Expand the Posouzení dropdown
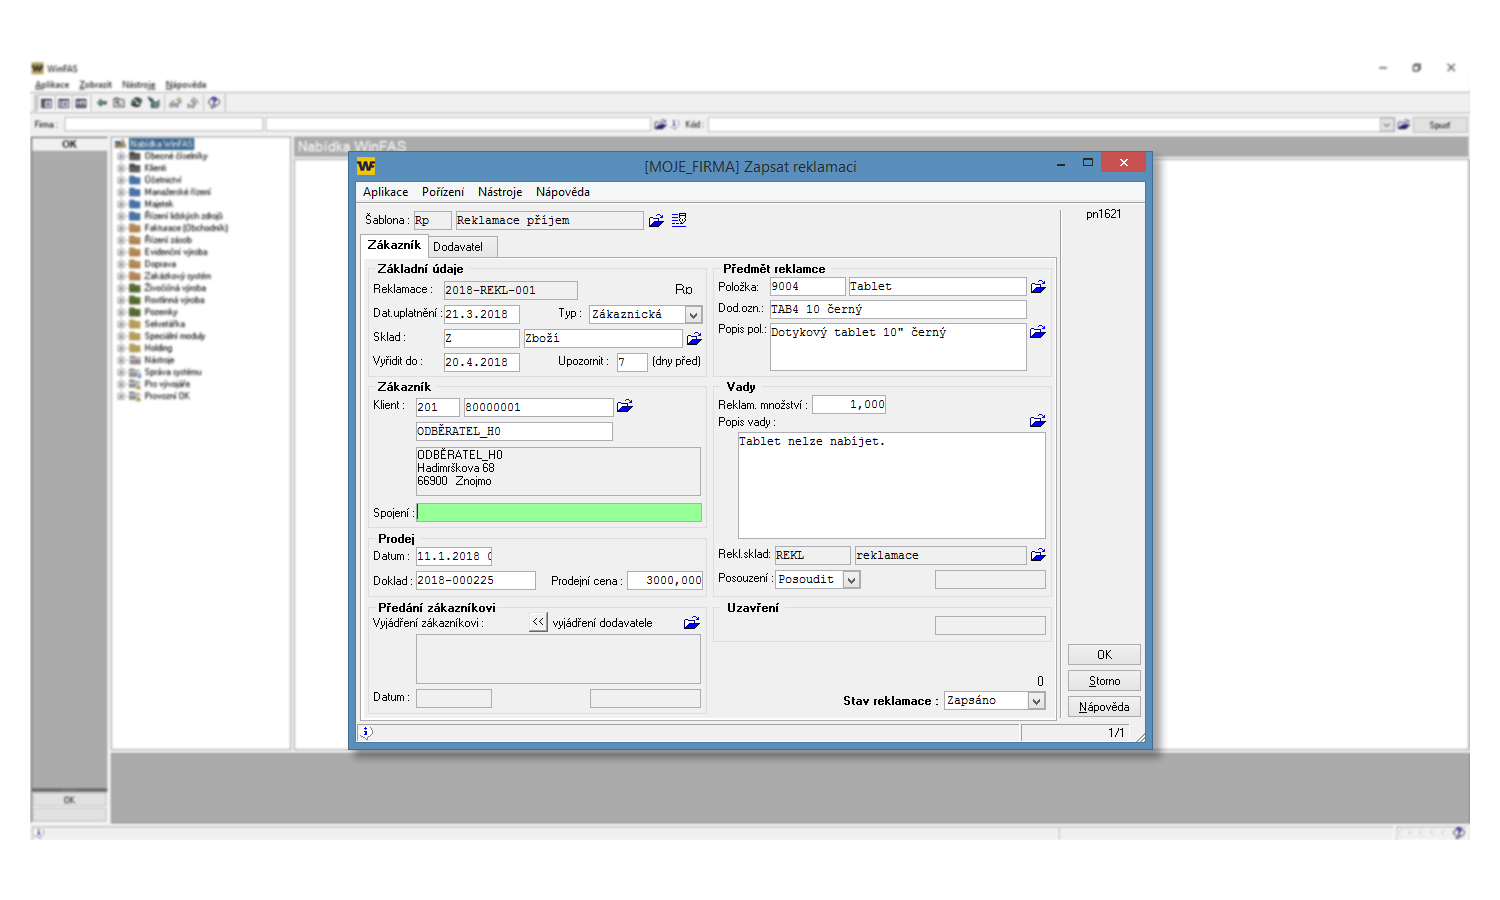This screenshot has height=900, width=1500. (851, 580)
